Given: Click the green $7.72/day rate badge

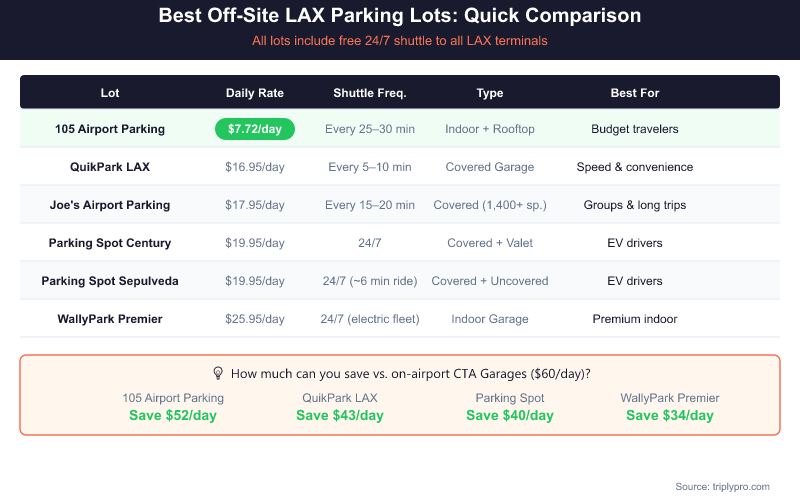Looking at the screenshot, I should [x=255, y=129].
